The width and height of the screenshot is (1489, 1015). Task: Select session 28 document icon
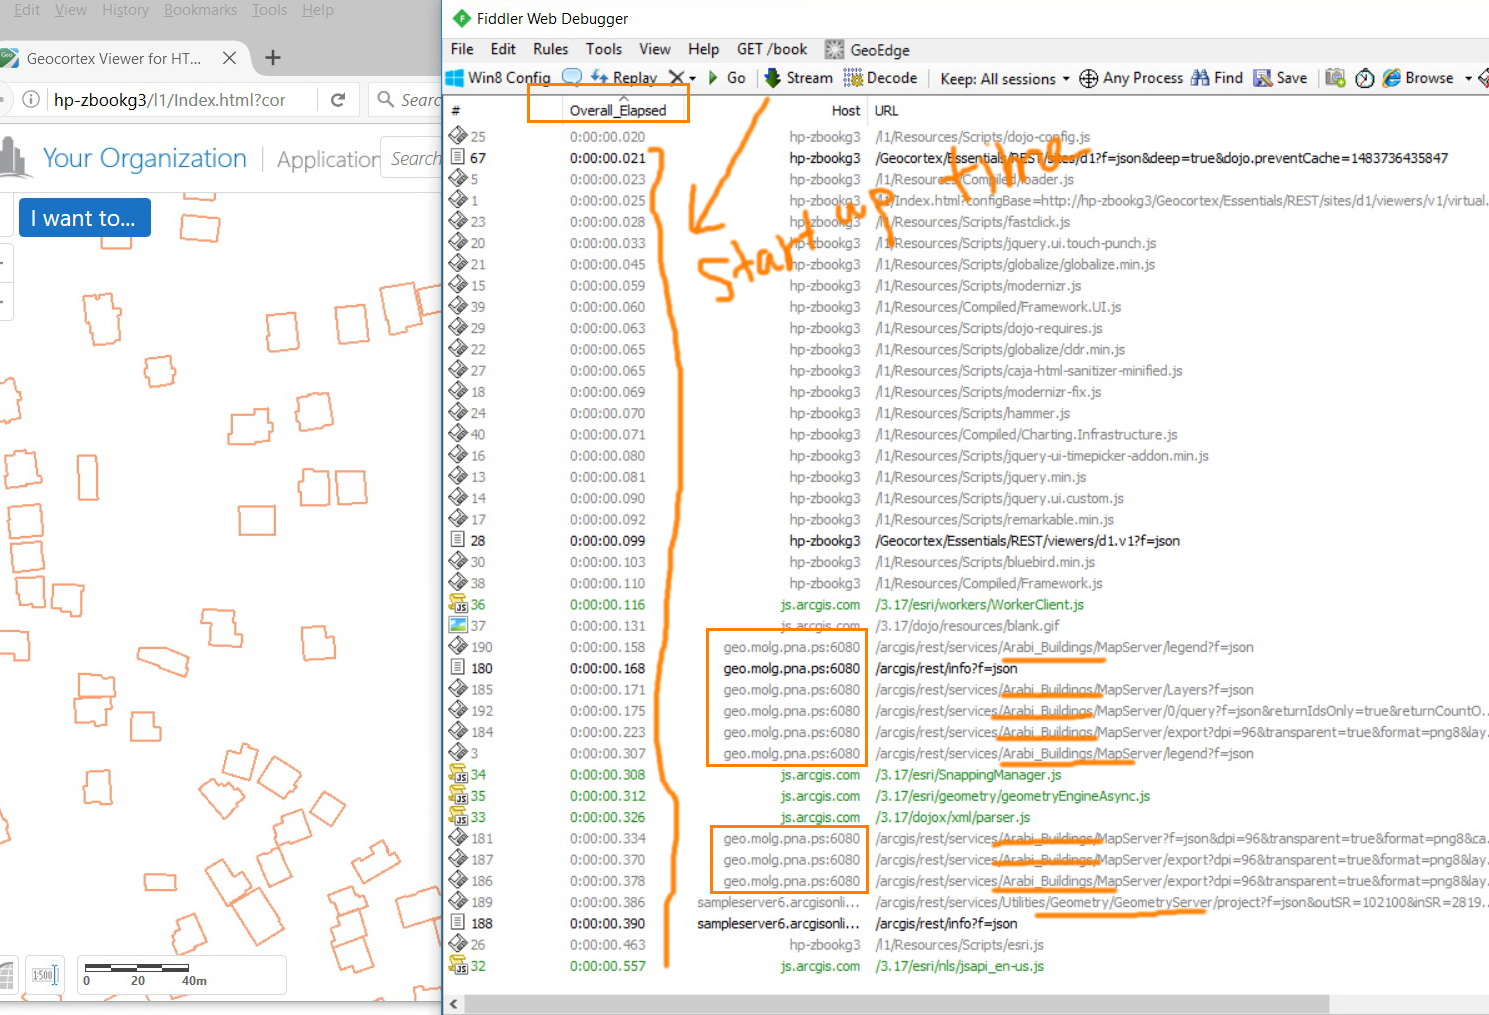coord(458,540)
